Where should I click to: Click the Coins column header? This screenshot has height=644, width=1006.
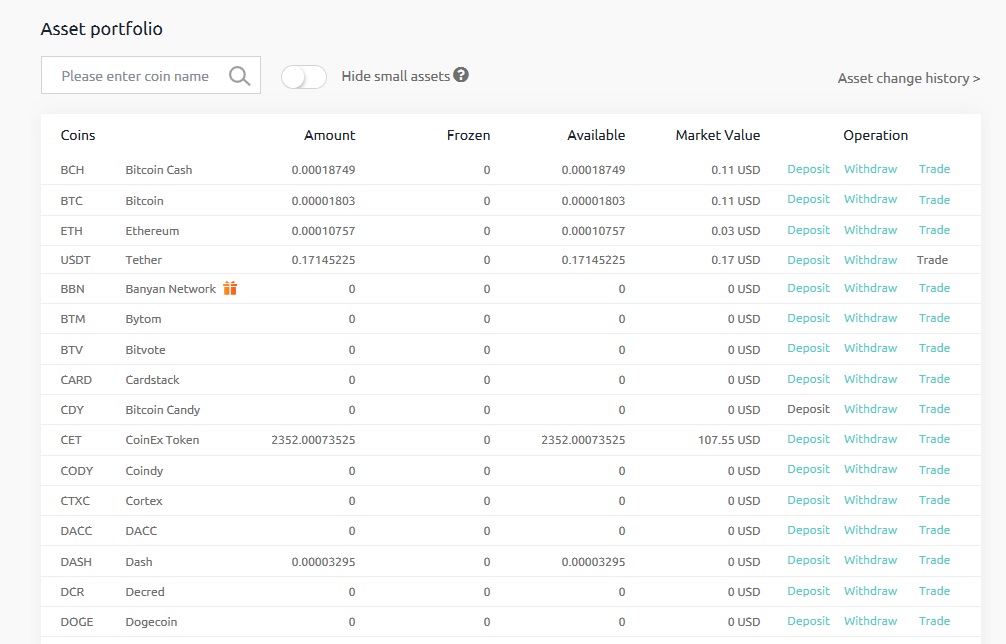point(78,135)
